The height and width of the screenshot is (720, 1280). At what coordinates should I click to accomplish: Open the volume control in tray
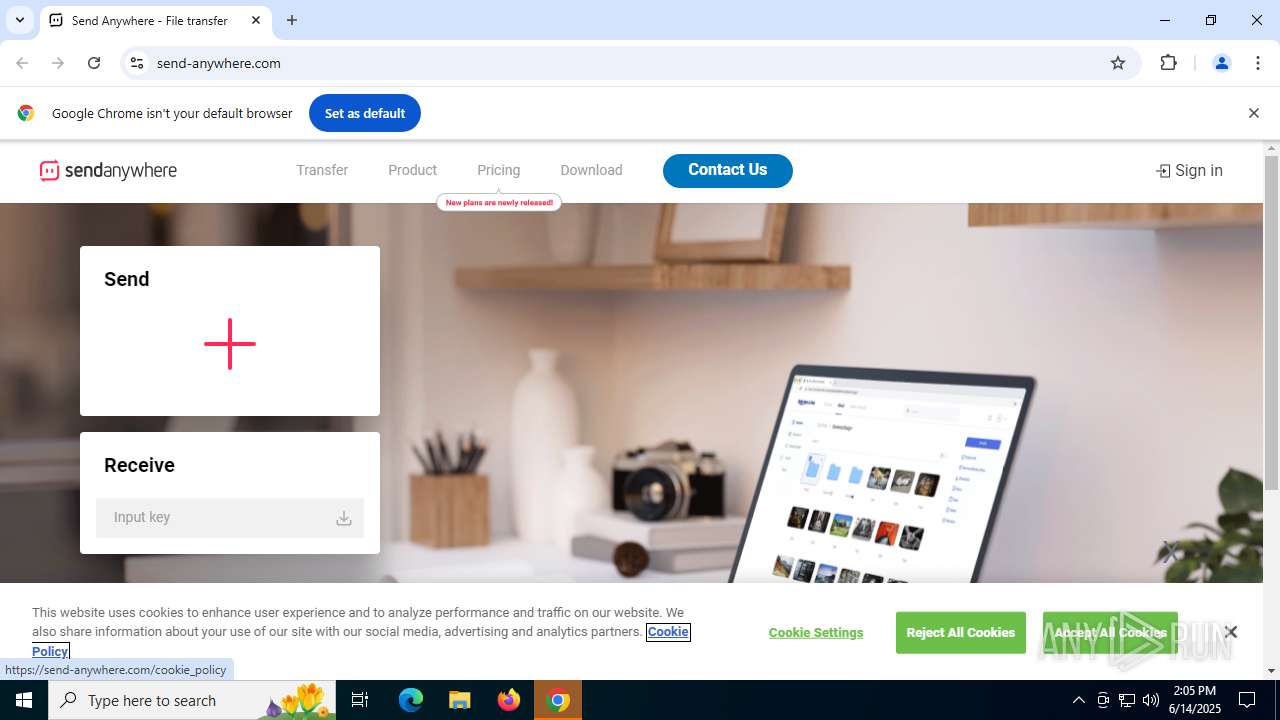pos(1151,700)
